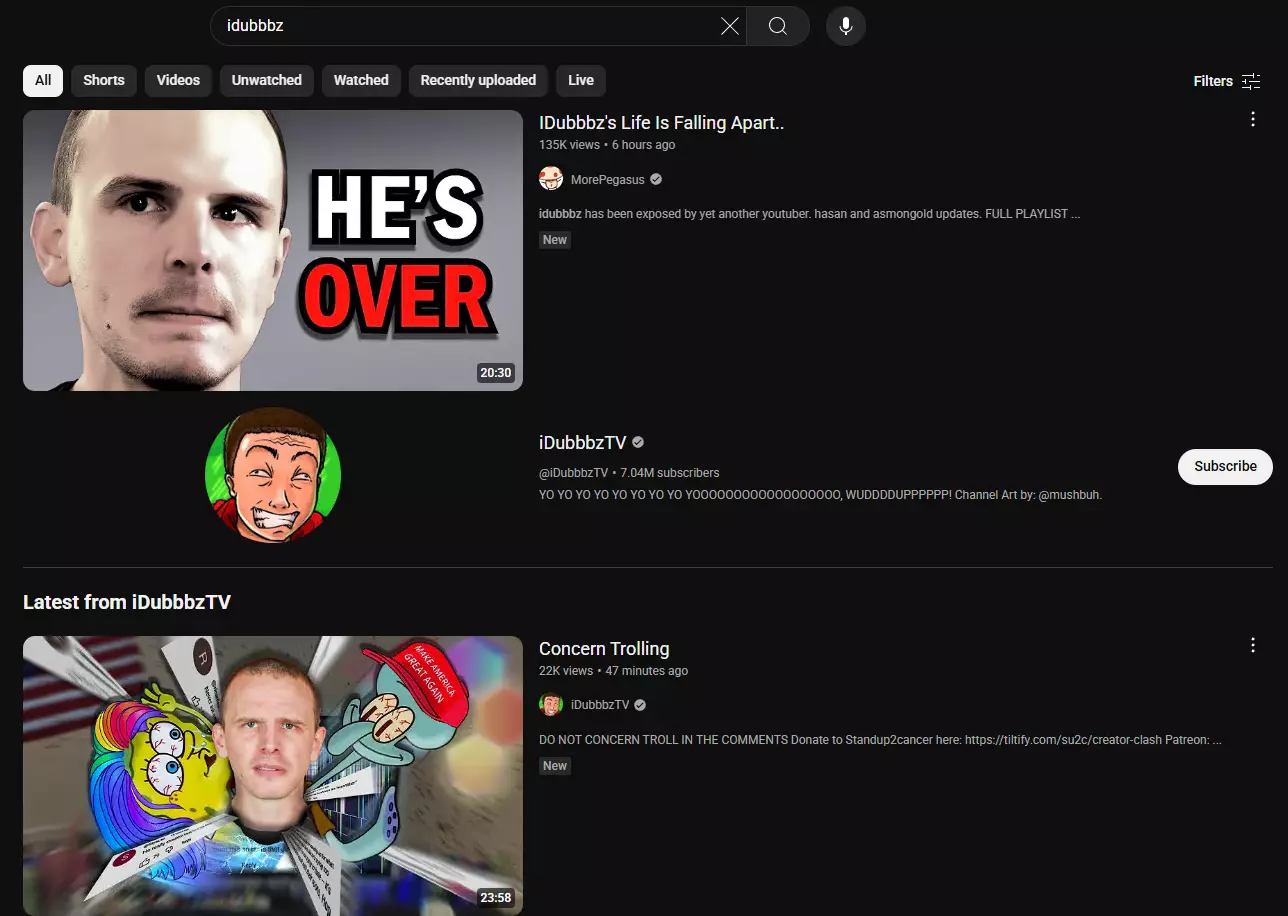Click the 22K views • 47 minutes ago text
The width and height of the screenshot is (1288, 916).
pos(613,671)
